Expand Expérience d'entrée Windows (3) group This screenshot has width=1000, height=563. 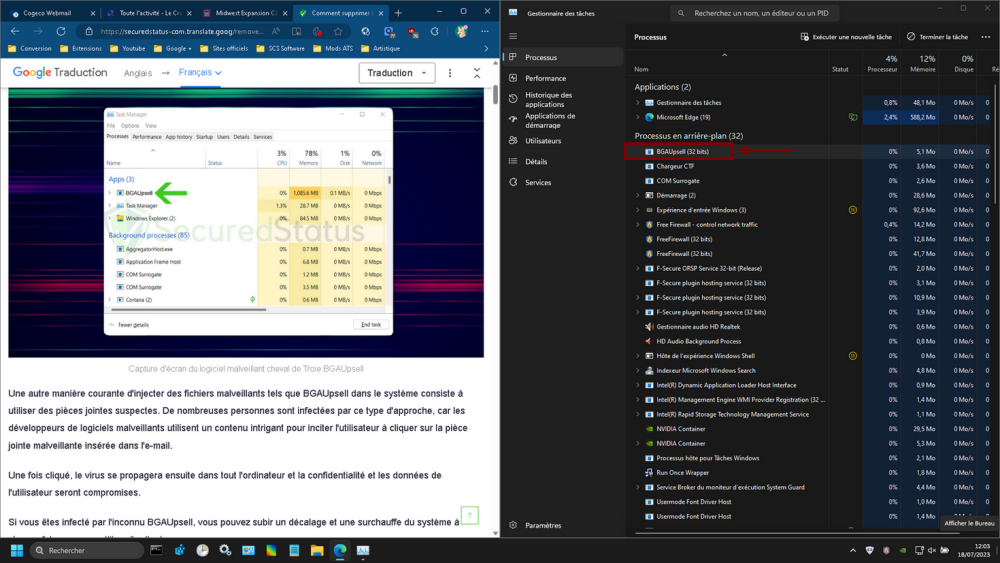point(637,210)
